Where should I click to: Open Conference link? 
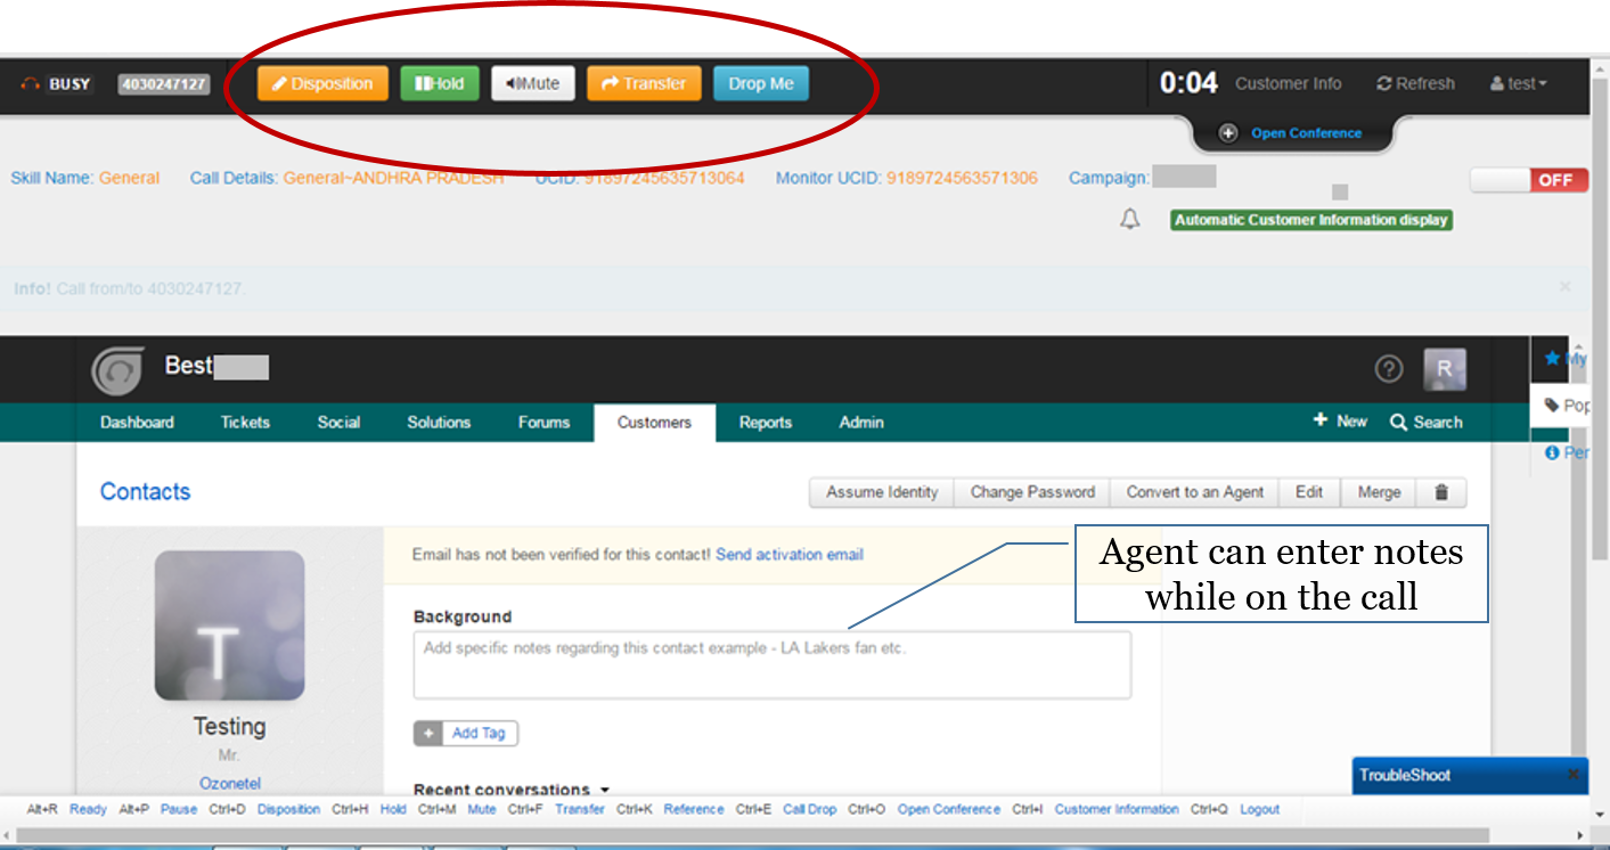click(1306, 133)
